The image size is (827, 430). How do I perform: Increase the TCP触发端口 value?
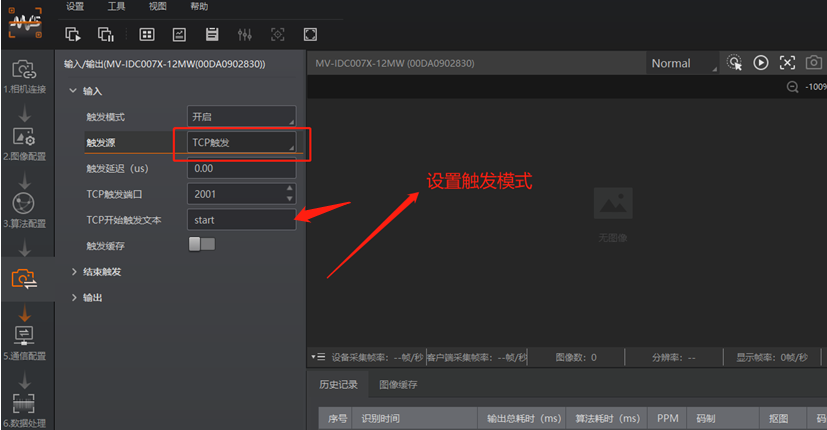pos(290,188)
